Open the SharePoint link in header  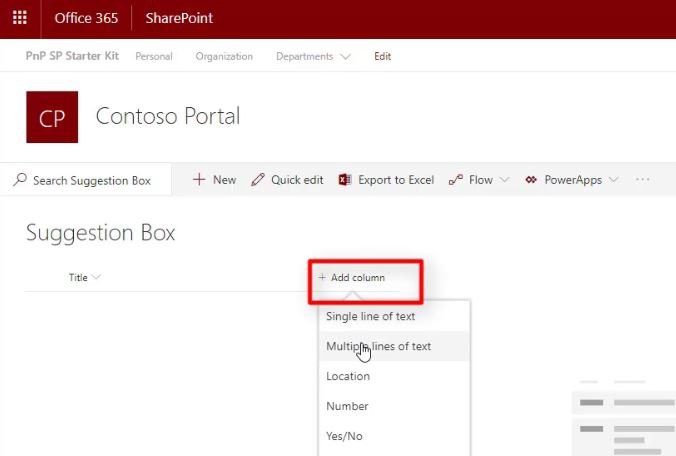point(179,18)
